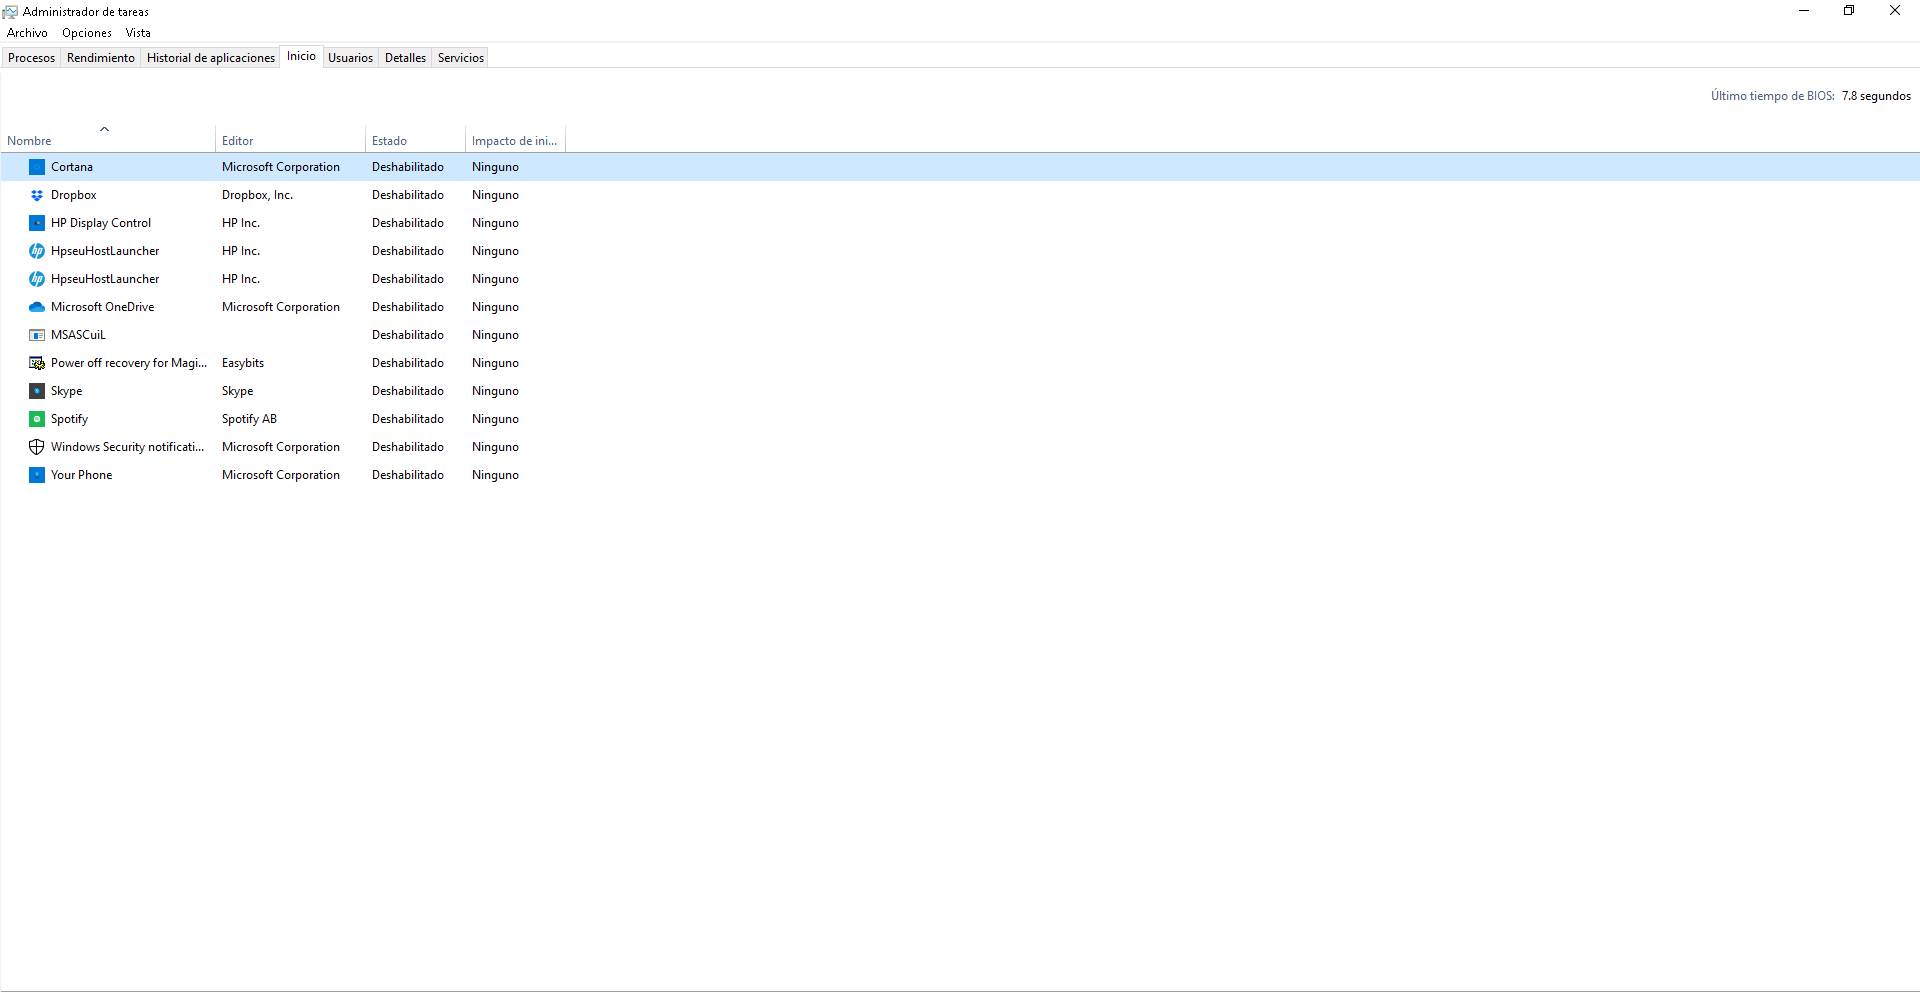Click Ninguno impact in Your Phone row
Image resolution: width=1920 pixels, height=997 pixels.
point(496,475)
